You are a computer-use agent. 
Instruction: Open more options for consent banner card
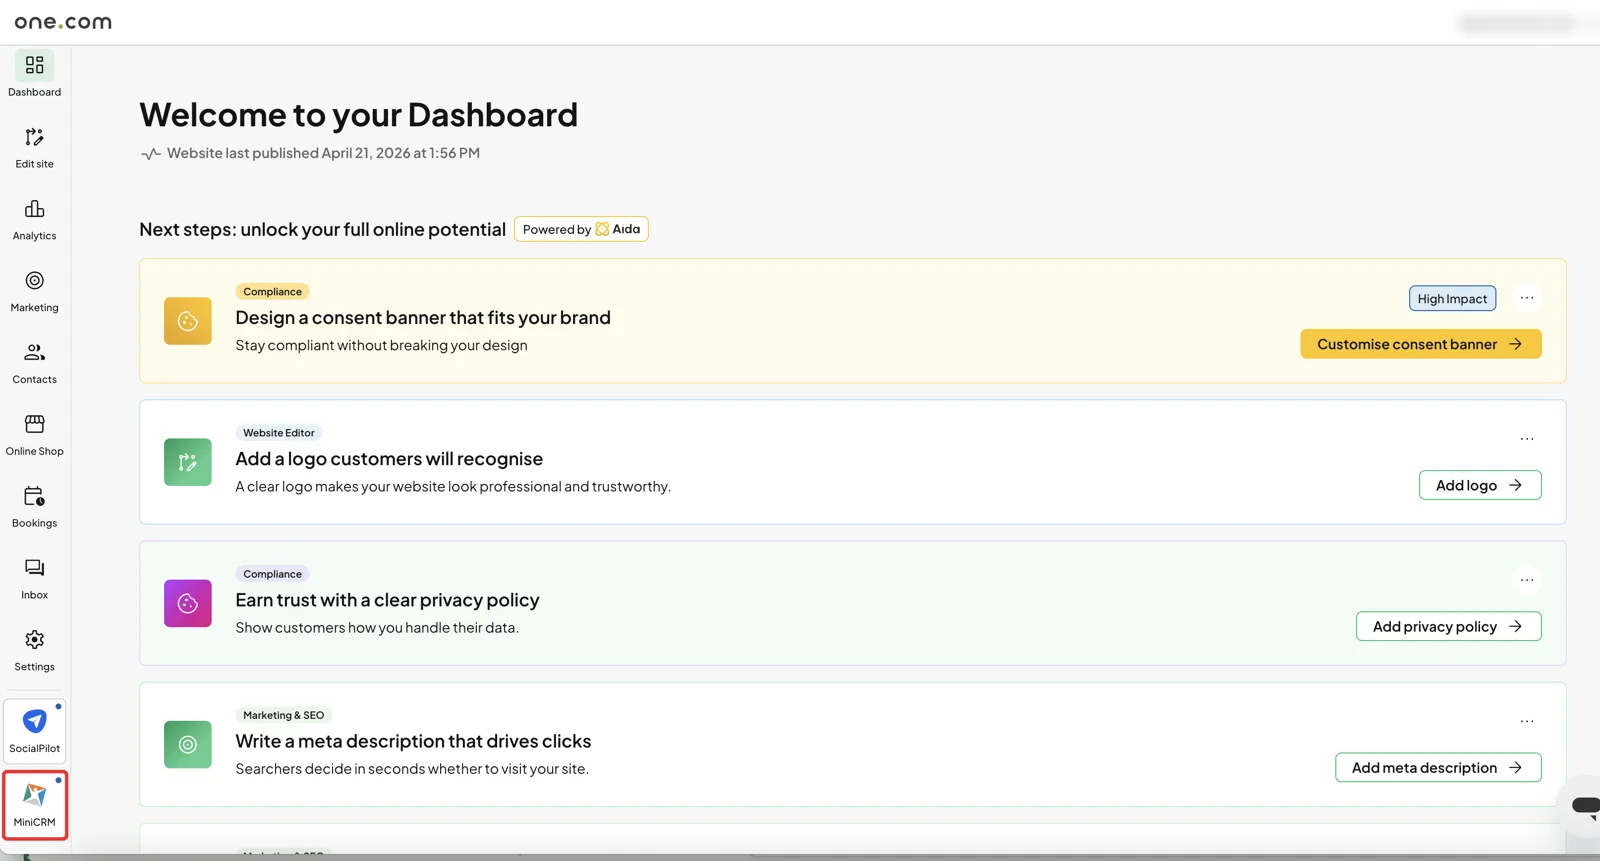click(x=1527, y=298)
